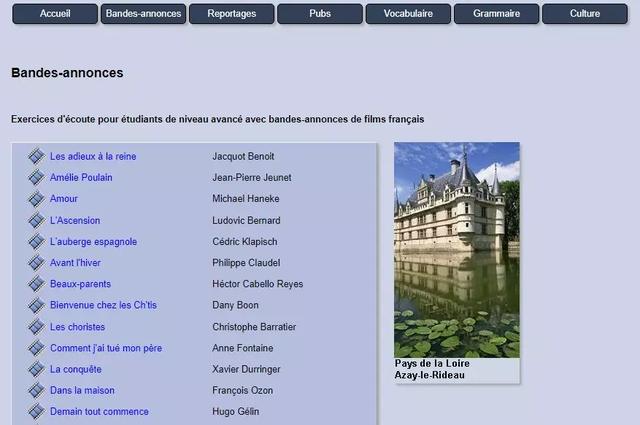Click director name Dany Boon
Screen dimensions: 640x425
[236, 305]
